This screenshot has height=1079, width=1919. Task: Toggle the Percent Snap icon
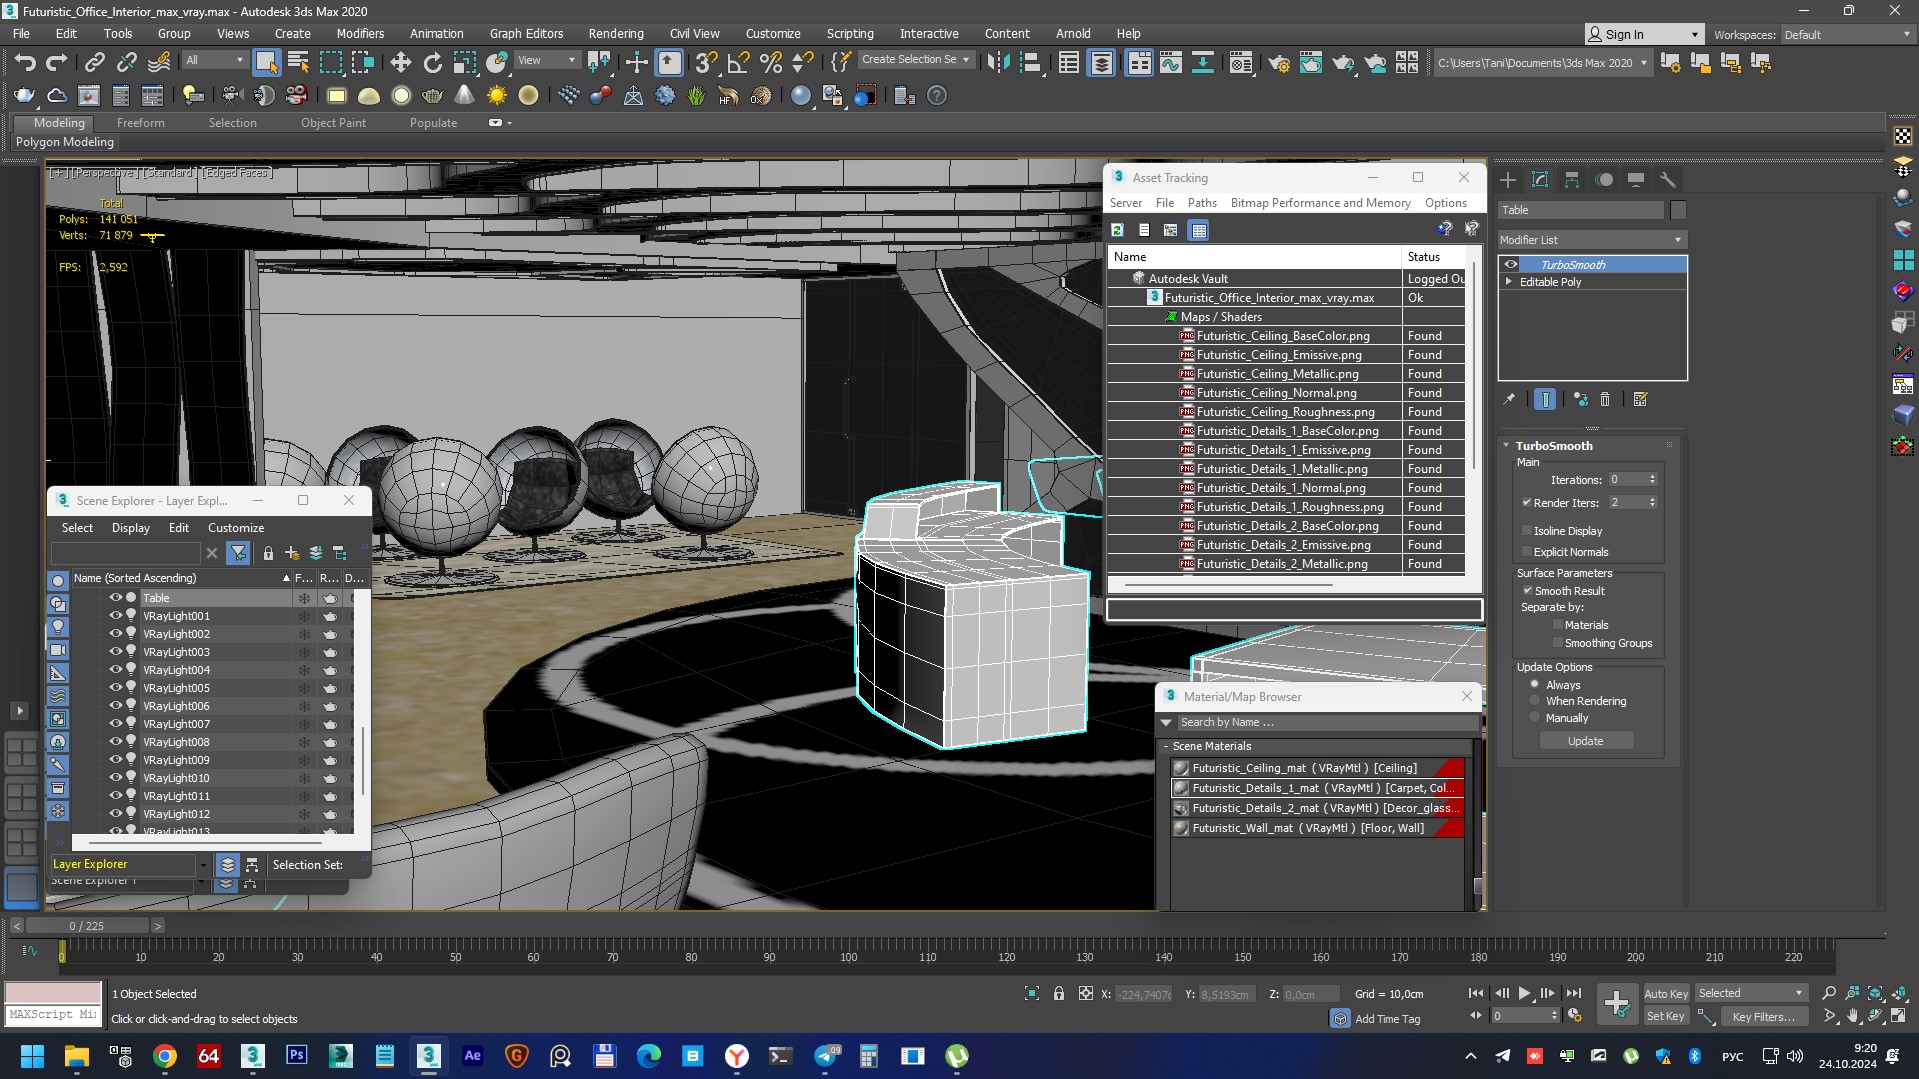(x=770, y=63)
